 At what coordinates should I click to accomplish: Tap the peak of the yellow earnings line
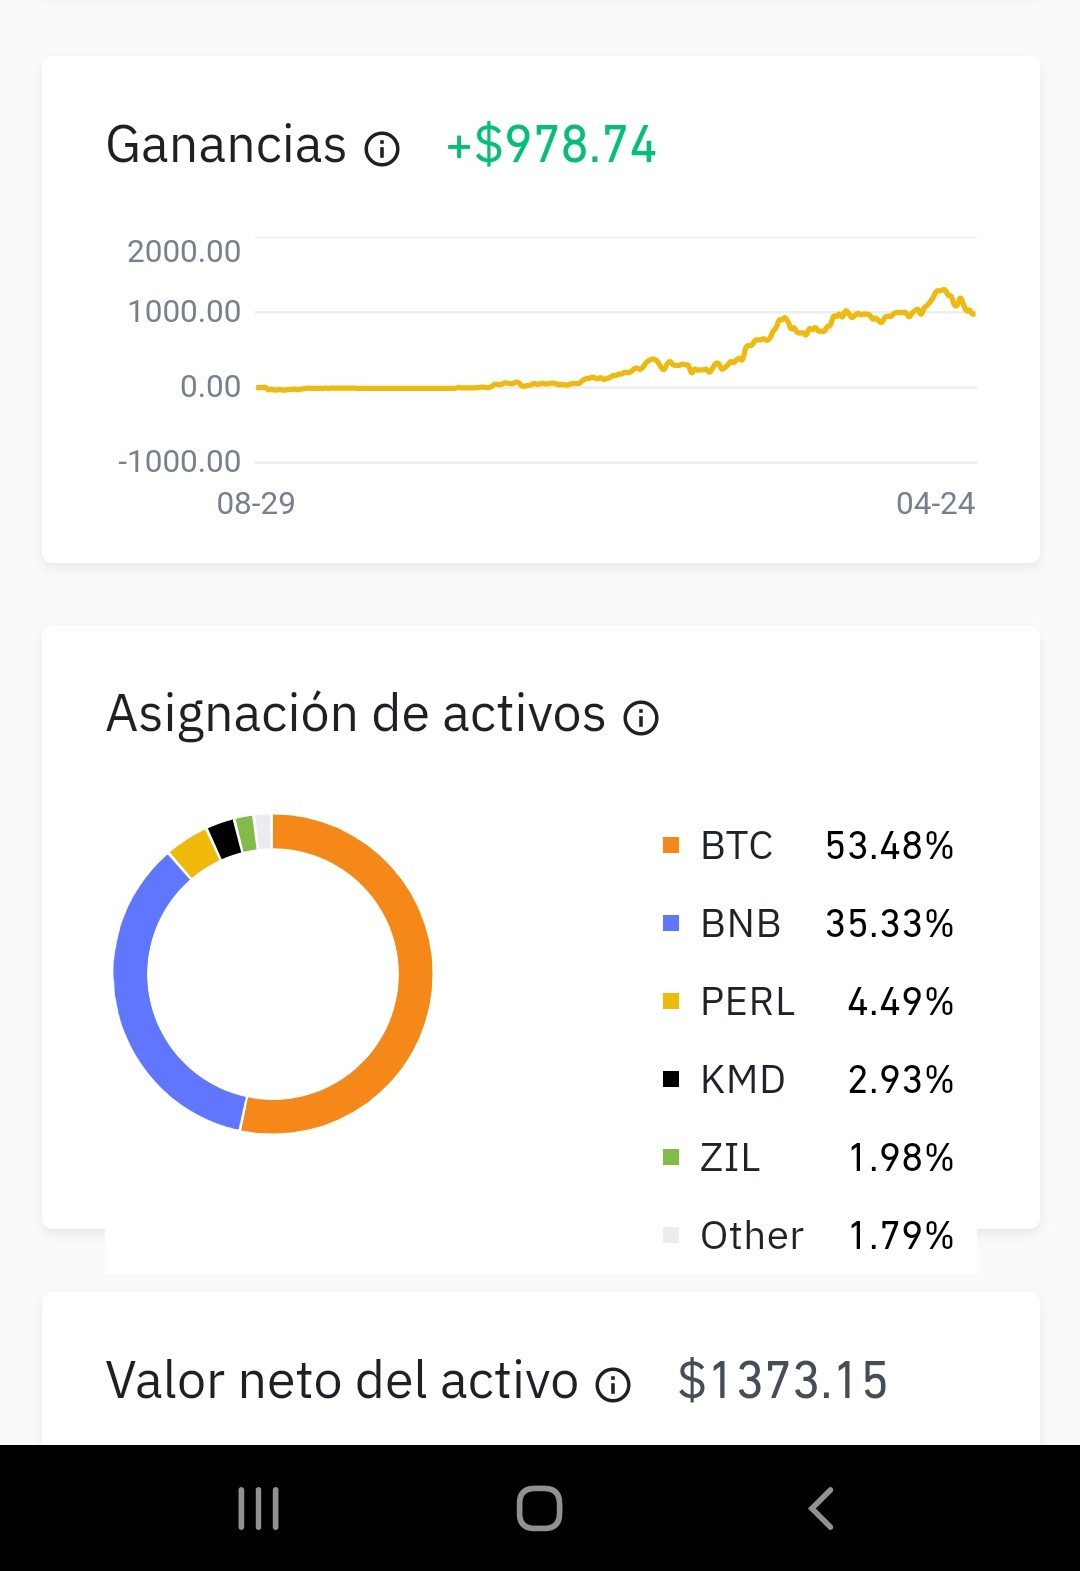coord(941,291)
